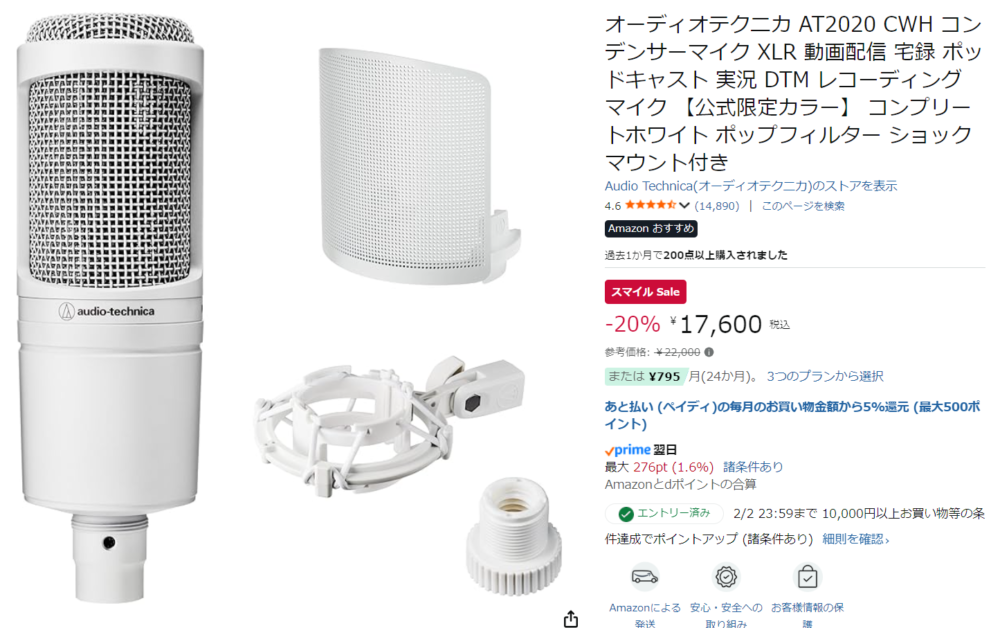Open the 14,890 reviews link

pos(717,206)
